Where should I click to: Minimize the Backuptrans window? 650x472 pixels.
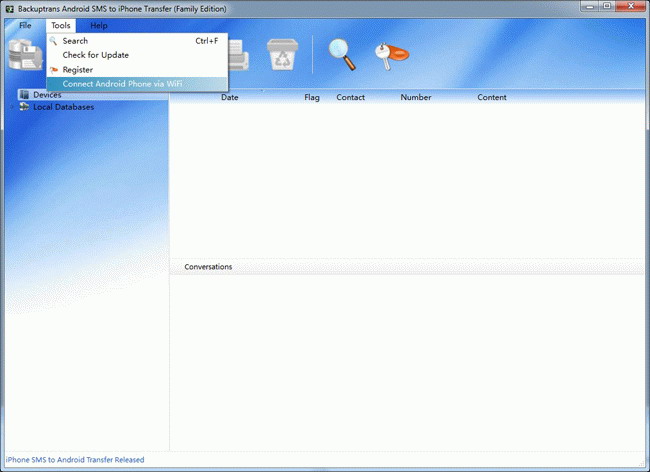(589, 6)
